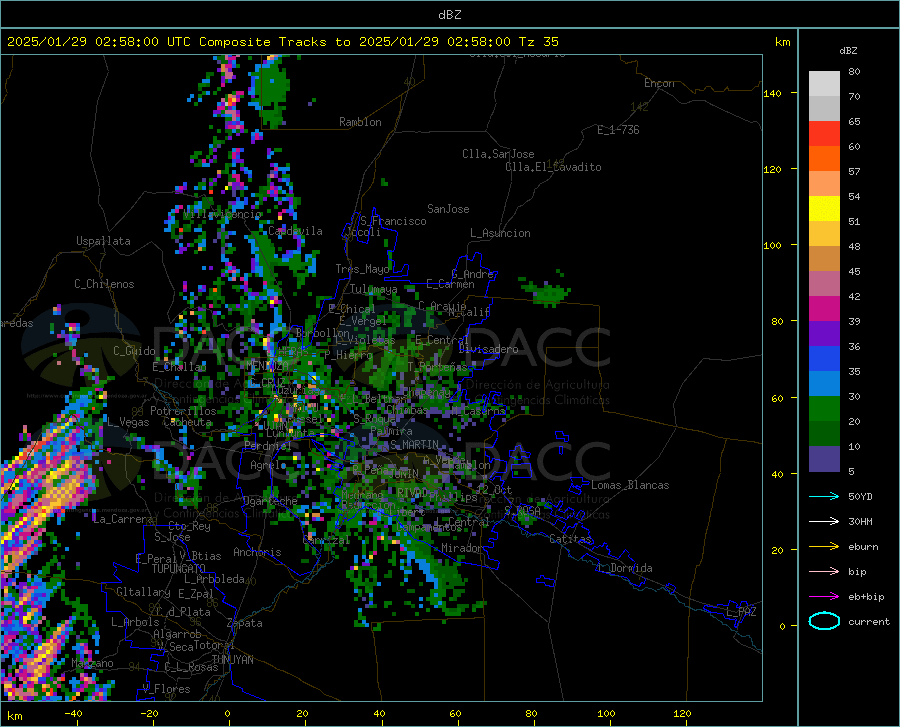Pick the bright yellow 51-54 dBZ swatch
Image resolution: width=900 pixels, height=727 pixels.
[824, 209]
